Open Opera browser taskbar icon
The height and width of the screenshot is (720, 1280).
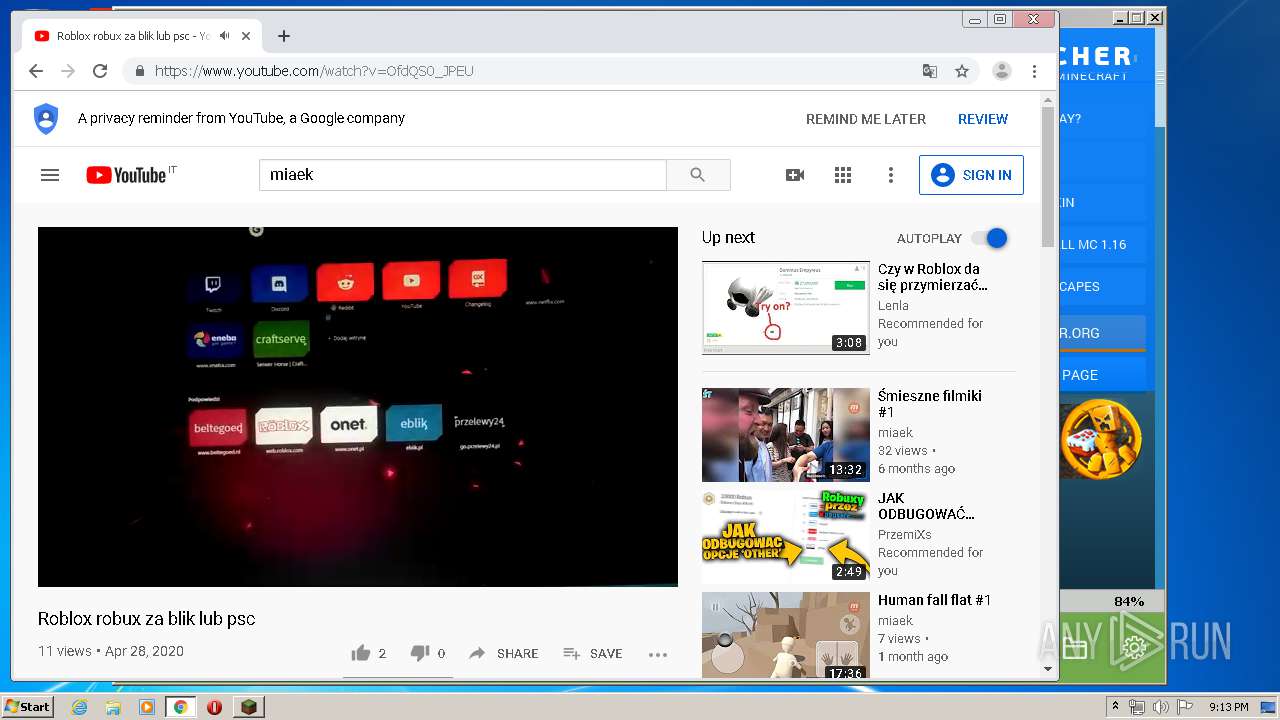tap(214, 707)
